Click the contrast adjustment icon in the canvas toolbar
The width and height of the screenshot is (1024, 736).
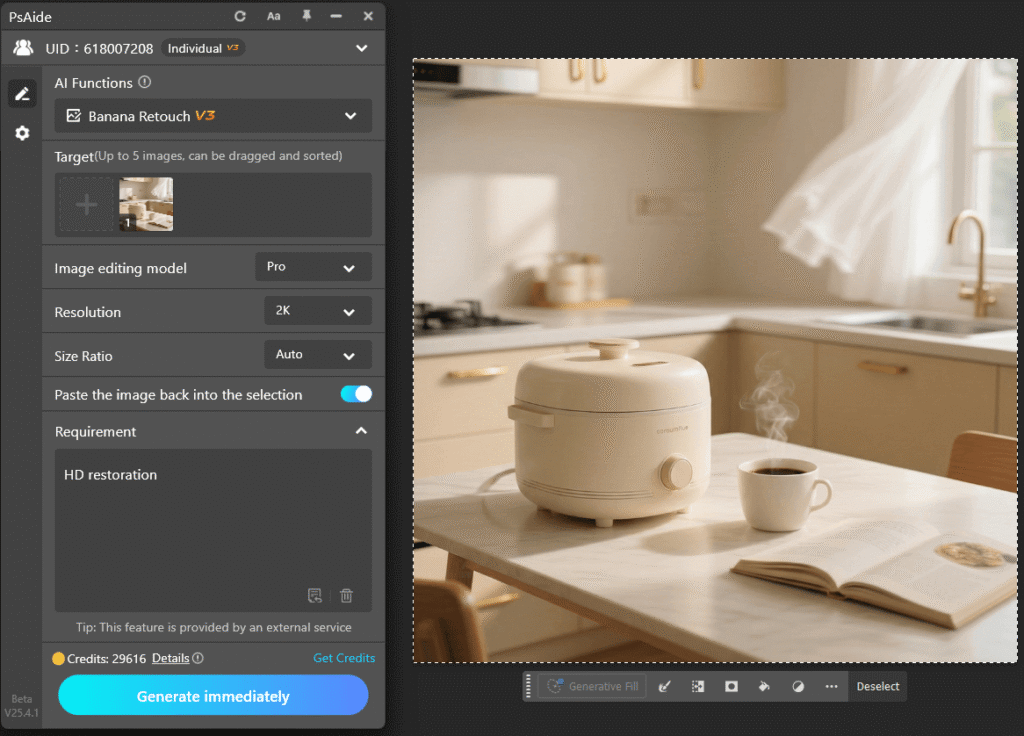[797, 686]
